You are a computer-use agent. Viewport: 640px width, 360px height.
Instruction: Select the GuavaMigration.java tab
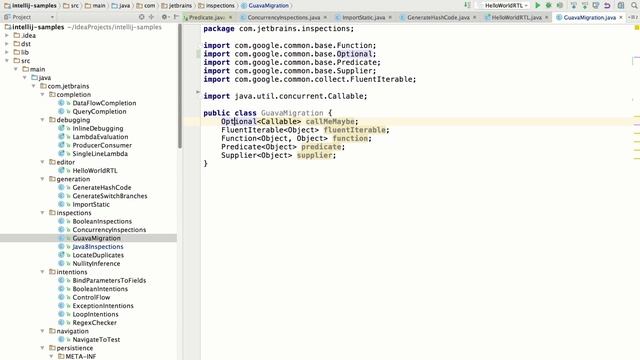589,18
